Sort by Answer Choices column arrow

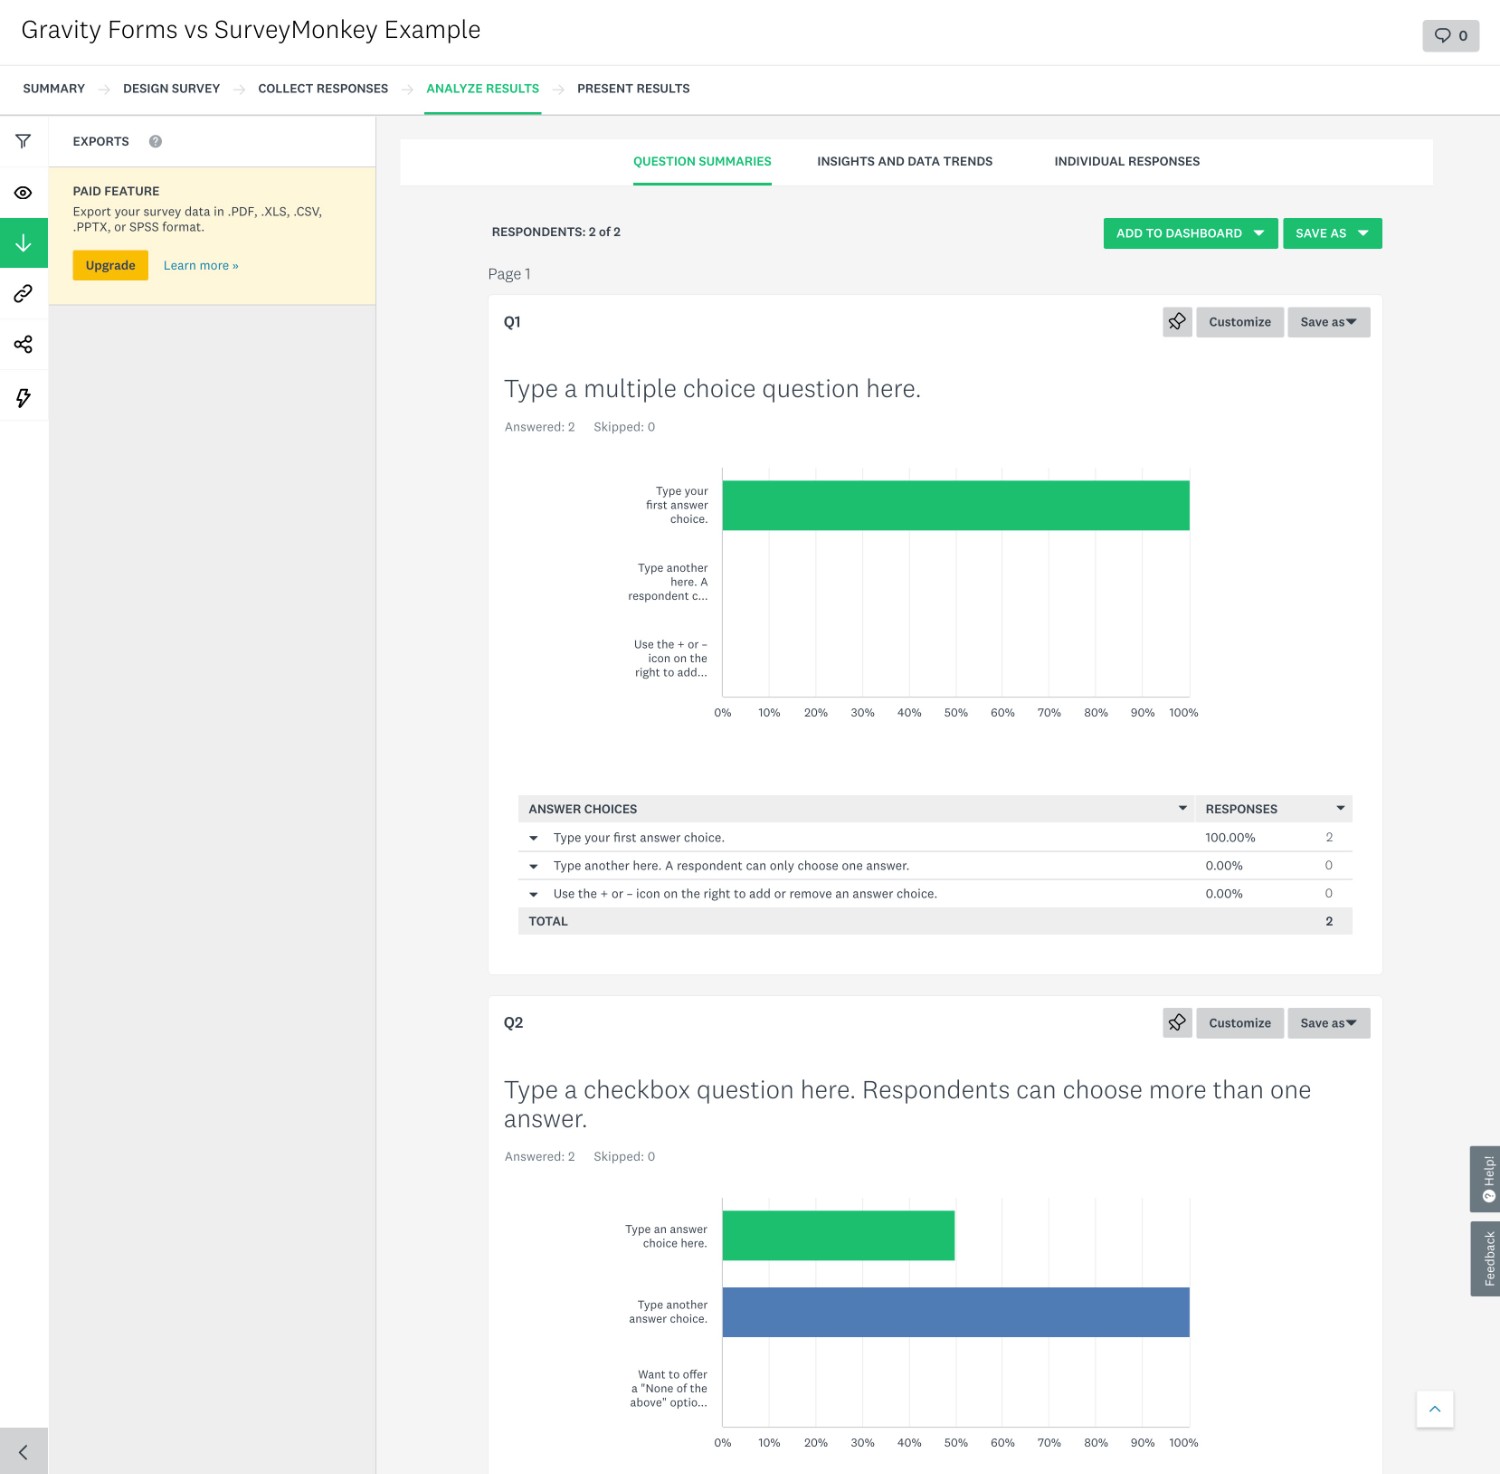coord(1182,808)
